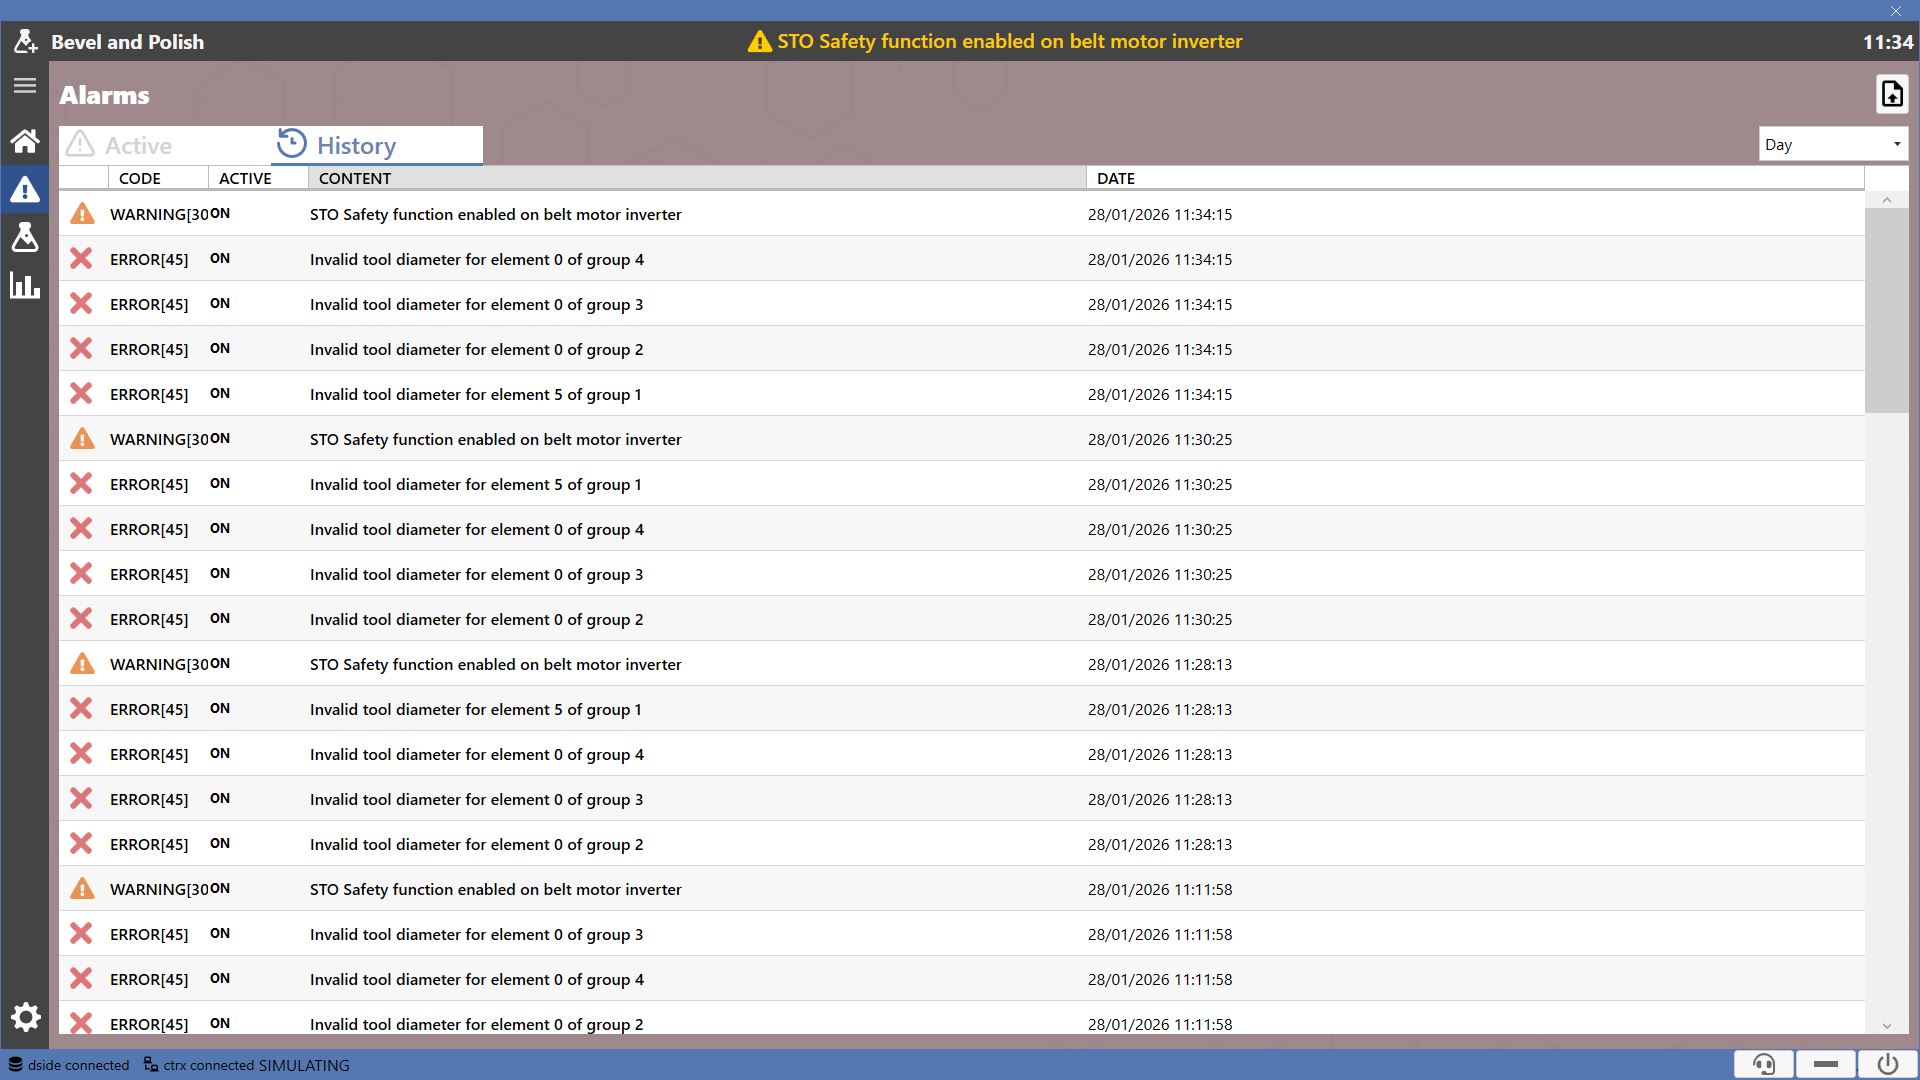Click the Bevel and Polish title
This screenshot has width=1920, height=1080.
point(127,42)
